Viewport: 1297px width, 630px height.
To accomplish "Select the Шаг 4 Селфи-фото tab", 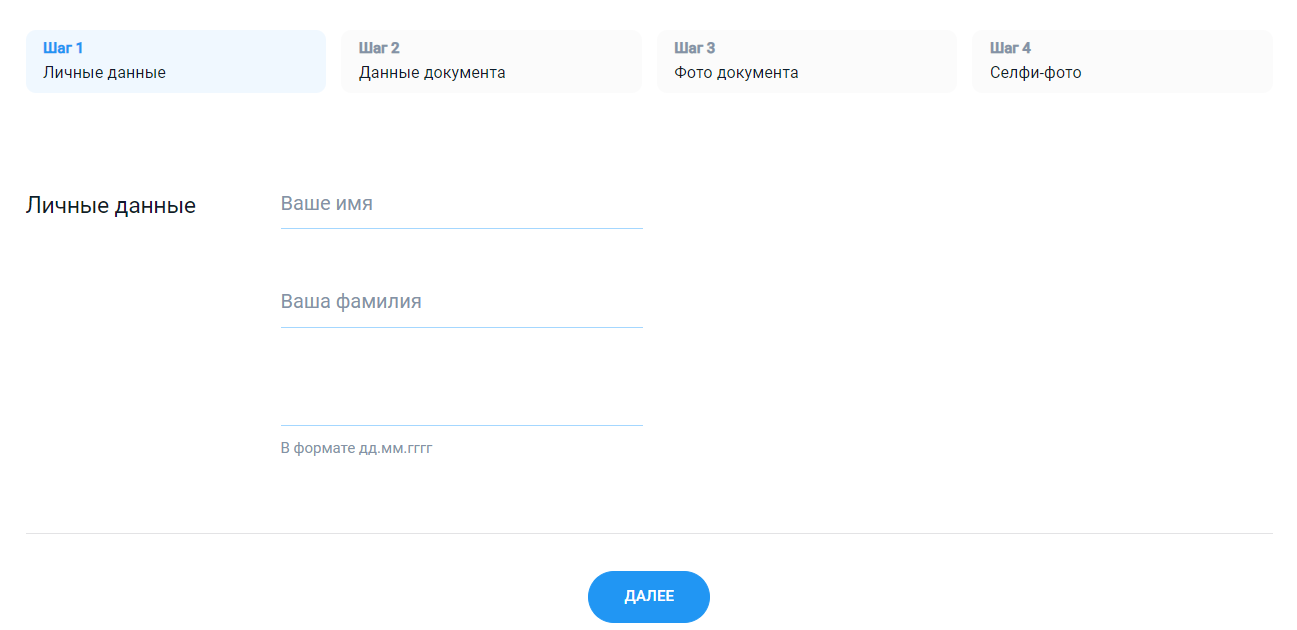I will [1122, 61].
